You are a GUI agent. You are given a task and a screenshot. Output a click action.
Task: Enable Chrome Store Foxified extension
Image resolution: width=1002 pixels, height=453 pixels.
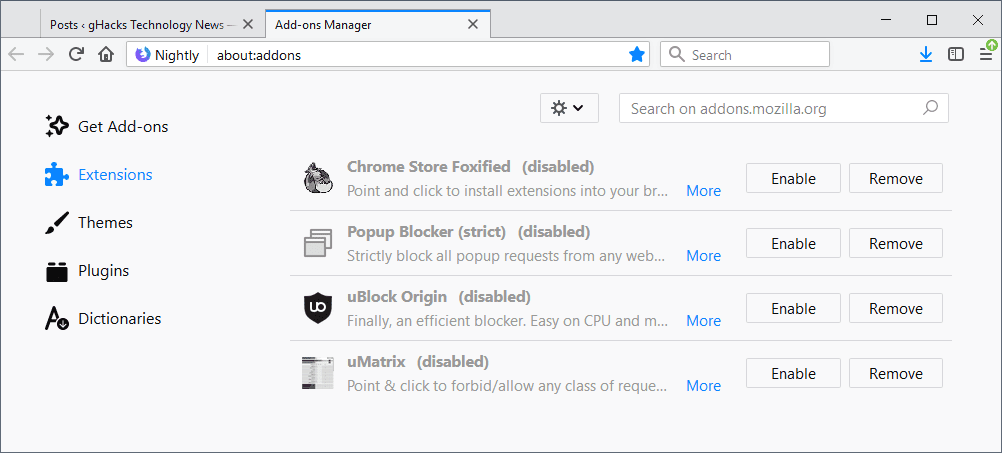(793, 178)
